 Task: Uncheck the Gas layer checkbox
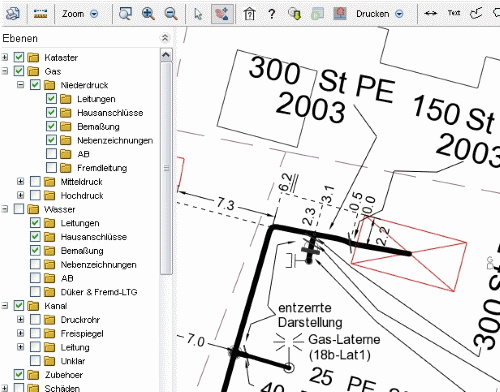pyautogui.click(x=19, y=71)
